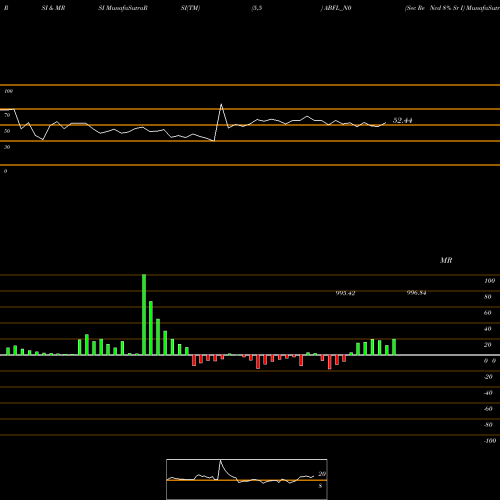Click the header text SI & MR
This screenshot has width=500, height=500.
coord(53,8)
